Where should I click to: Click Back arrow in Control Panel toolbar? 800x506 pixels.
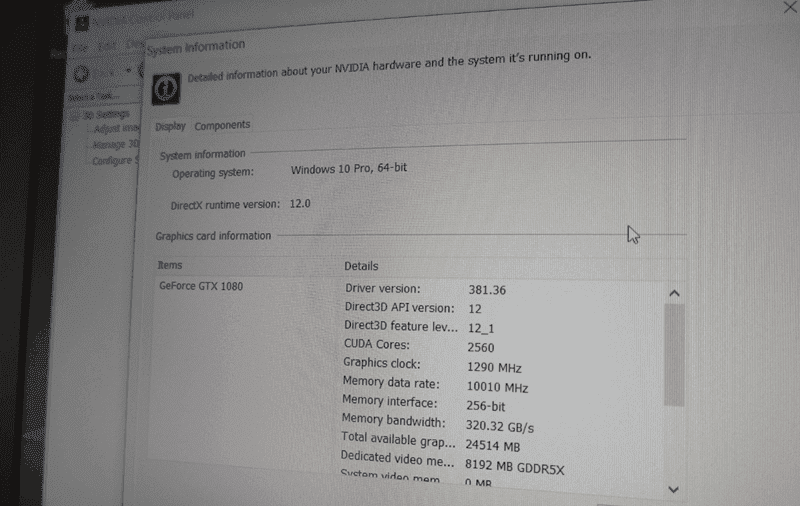click(x=81, y=74)
